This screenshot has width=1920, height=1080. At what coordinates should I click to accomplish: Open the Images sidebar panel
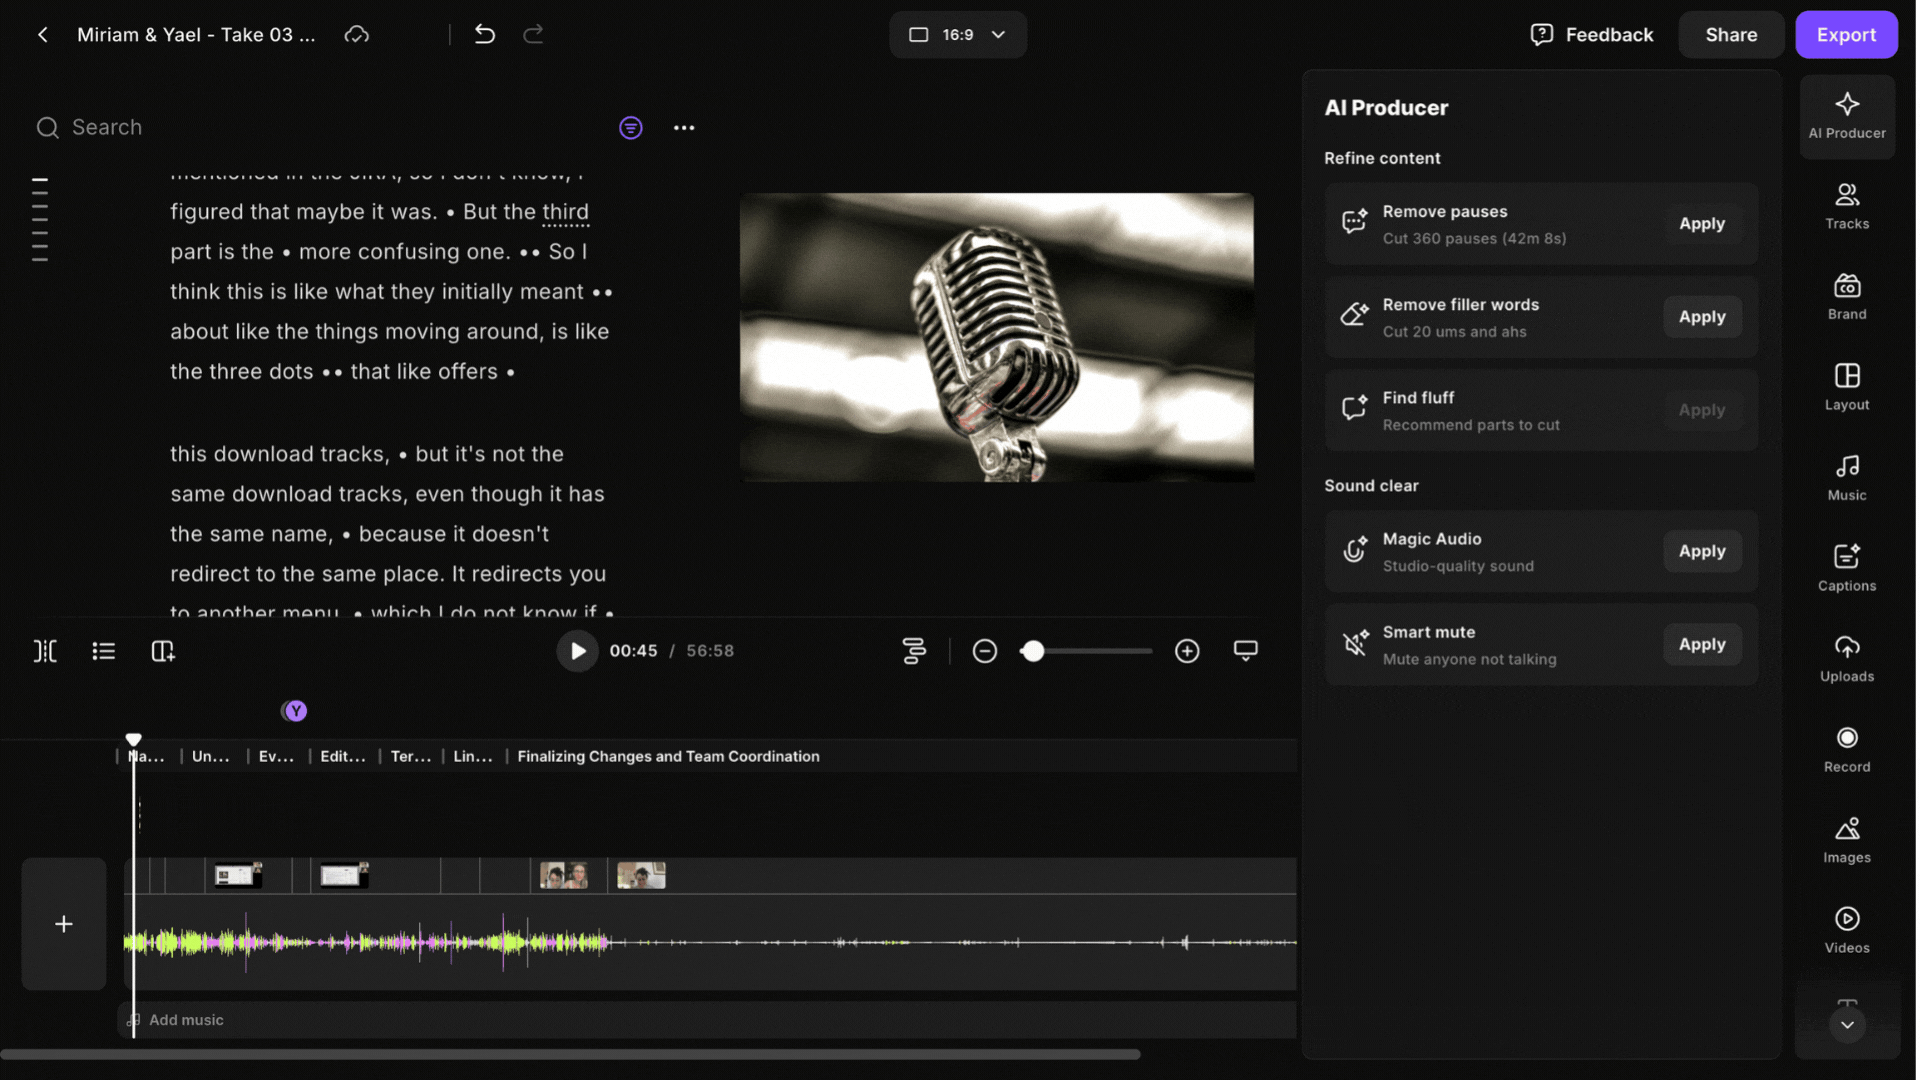coord(1847,841)
